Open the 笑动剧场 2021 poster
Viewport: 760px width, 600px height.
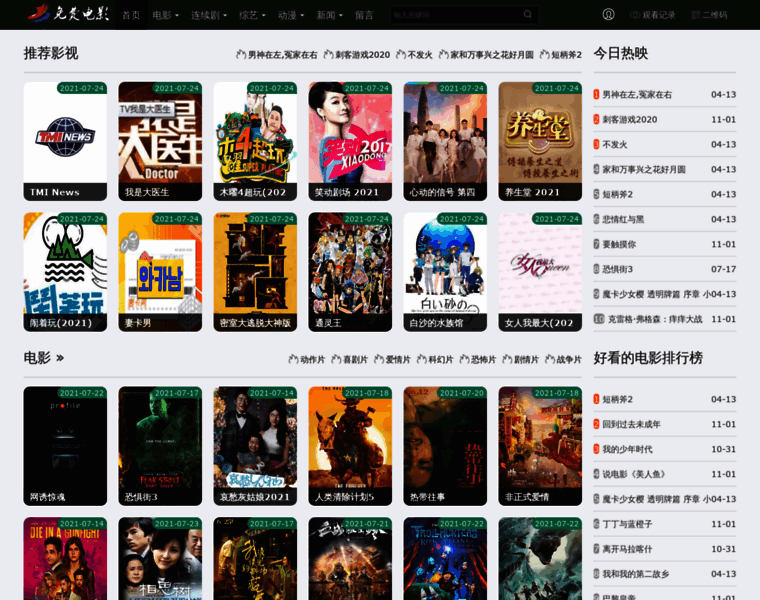350,141
